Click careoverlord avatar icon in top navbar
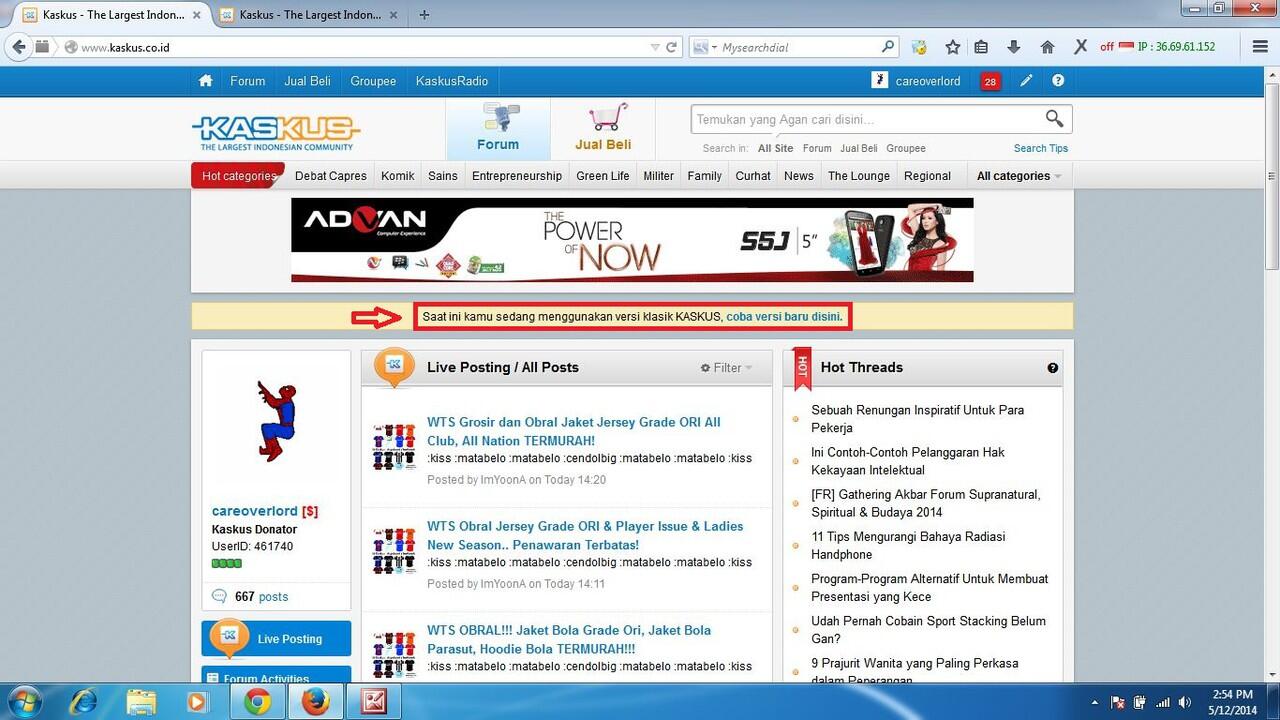This screenshot has height=720, width=1280. pyautogui.click(x=879, y=81)
